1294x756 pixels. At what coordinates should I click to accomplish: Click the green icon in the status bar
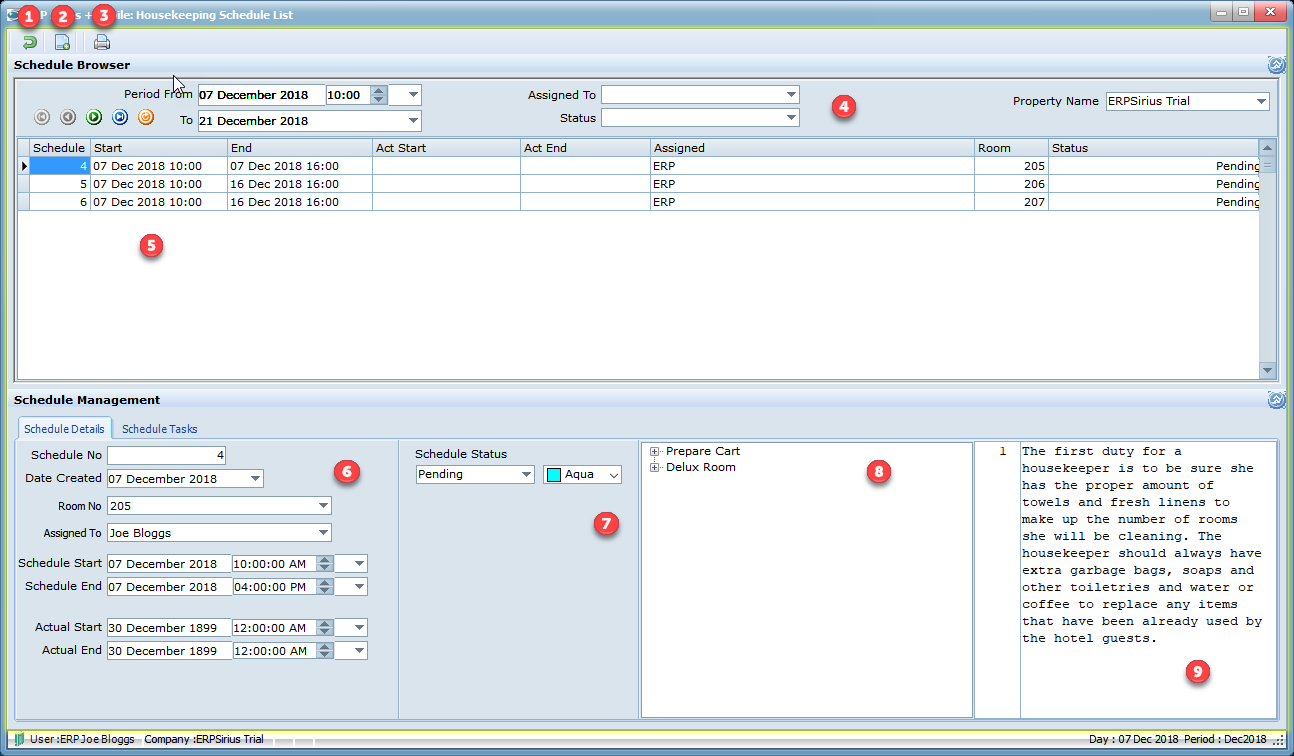tap(19, 739)
